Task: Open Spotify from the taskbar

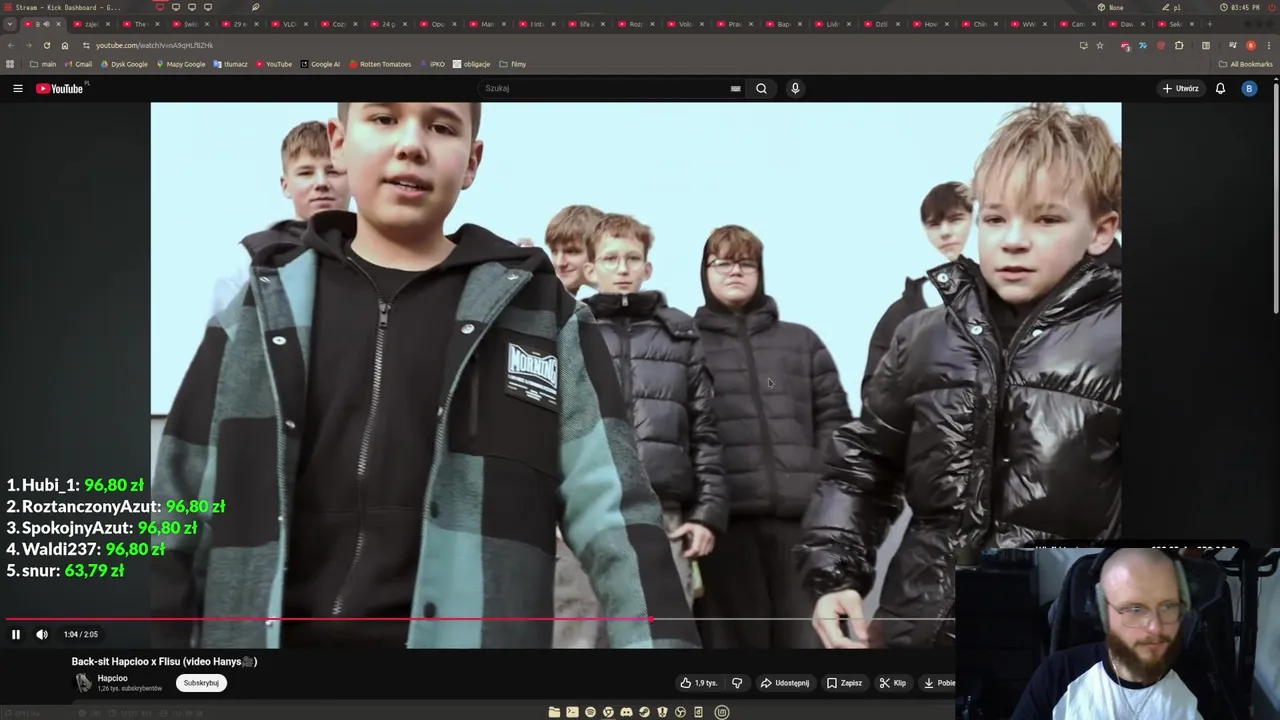Action: [x=590, y=712]
